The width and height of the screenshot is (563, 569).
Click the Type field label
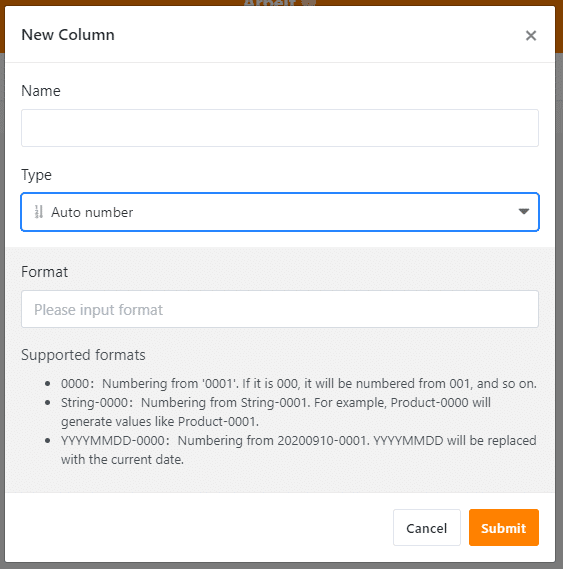pyautogui.click(x=36, y=175)
